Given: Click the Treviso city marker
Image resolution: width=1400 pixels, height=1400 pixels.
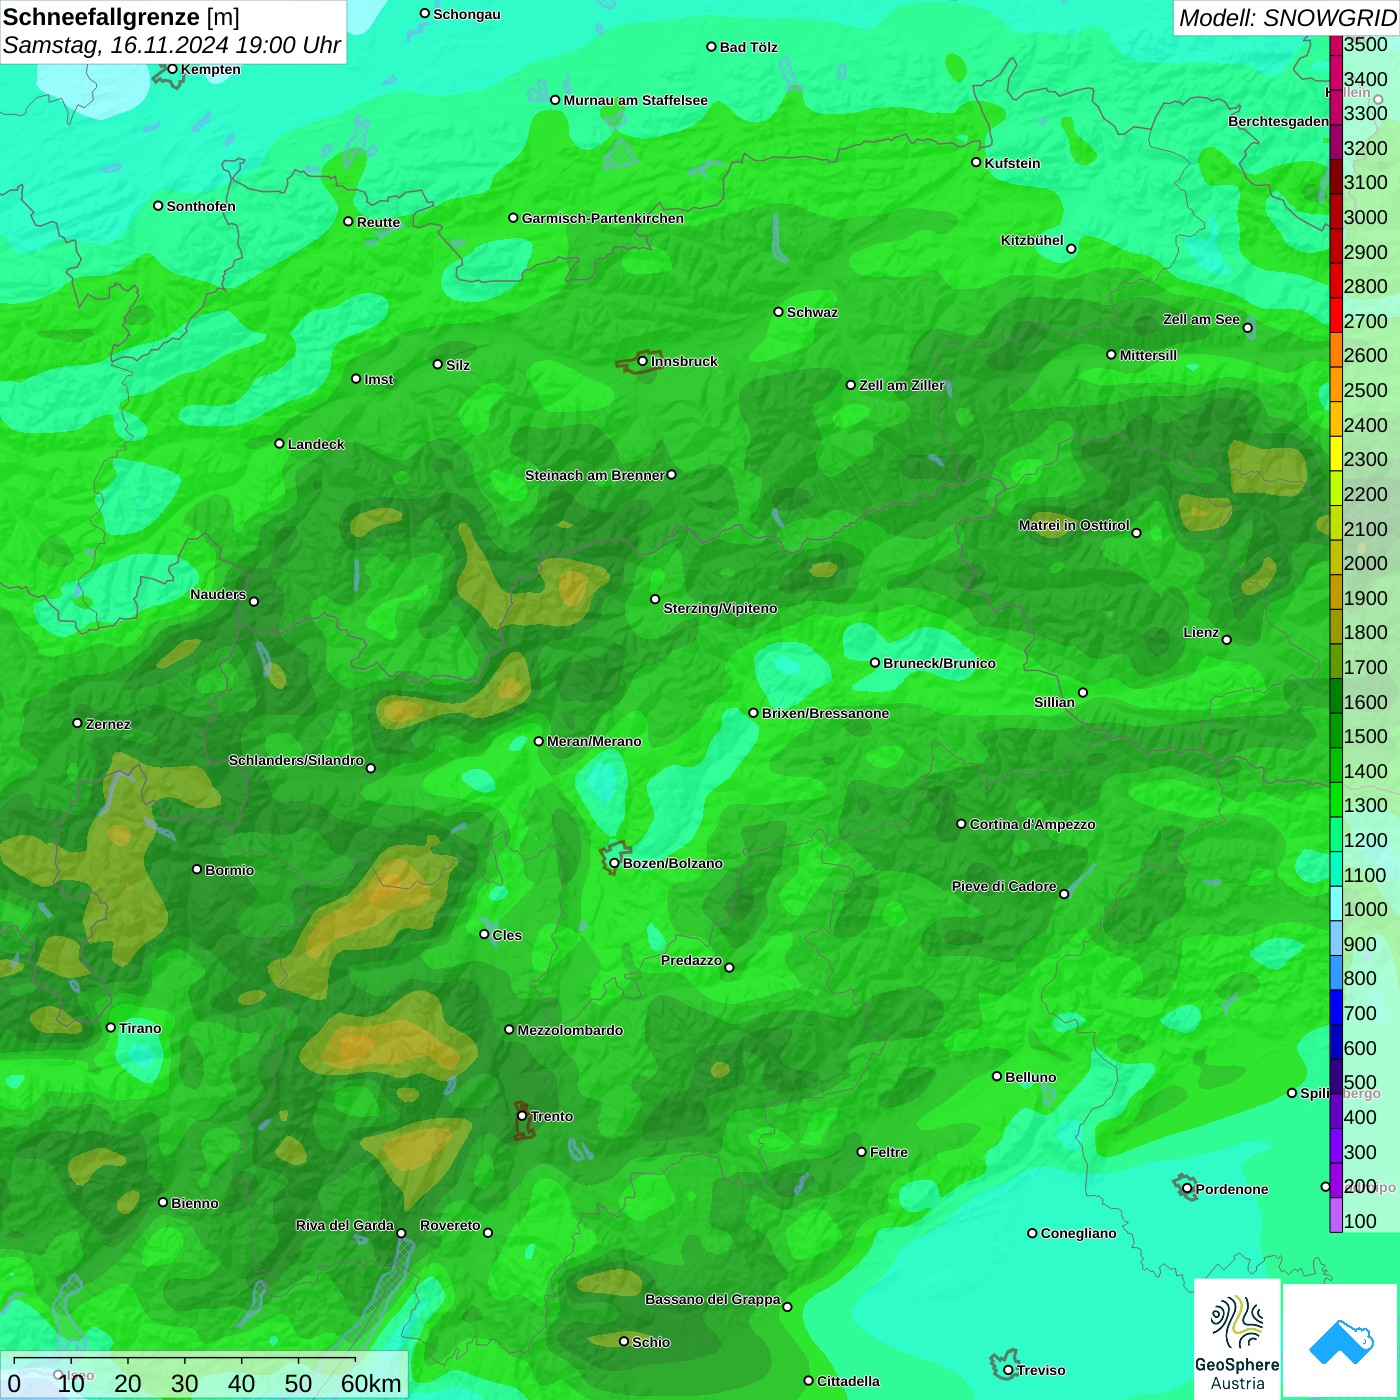Looking at the screenshot, I should click(x=1008, y=1370).
